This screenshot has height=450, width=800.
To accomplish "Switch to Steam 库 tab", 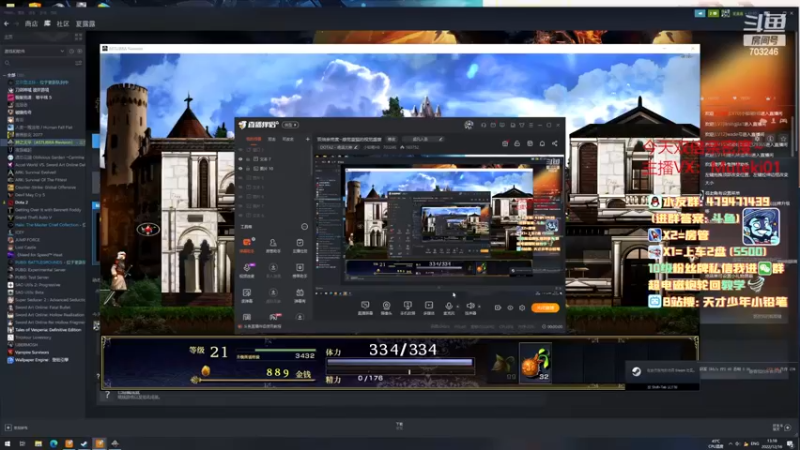I will (47, 23).
